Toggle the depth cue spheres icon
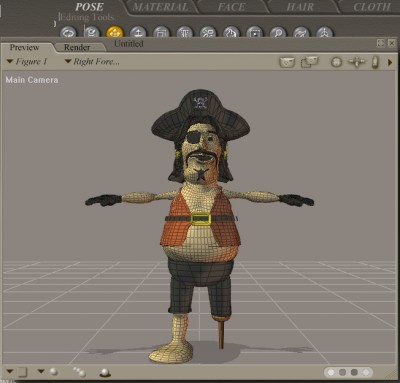 (80, 372)
